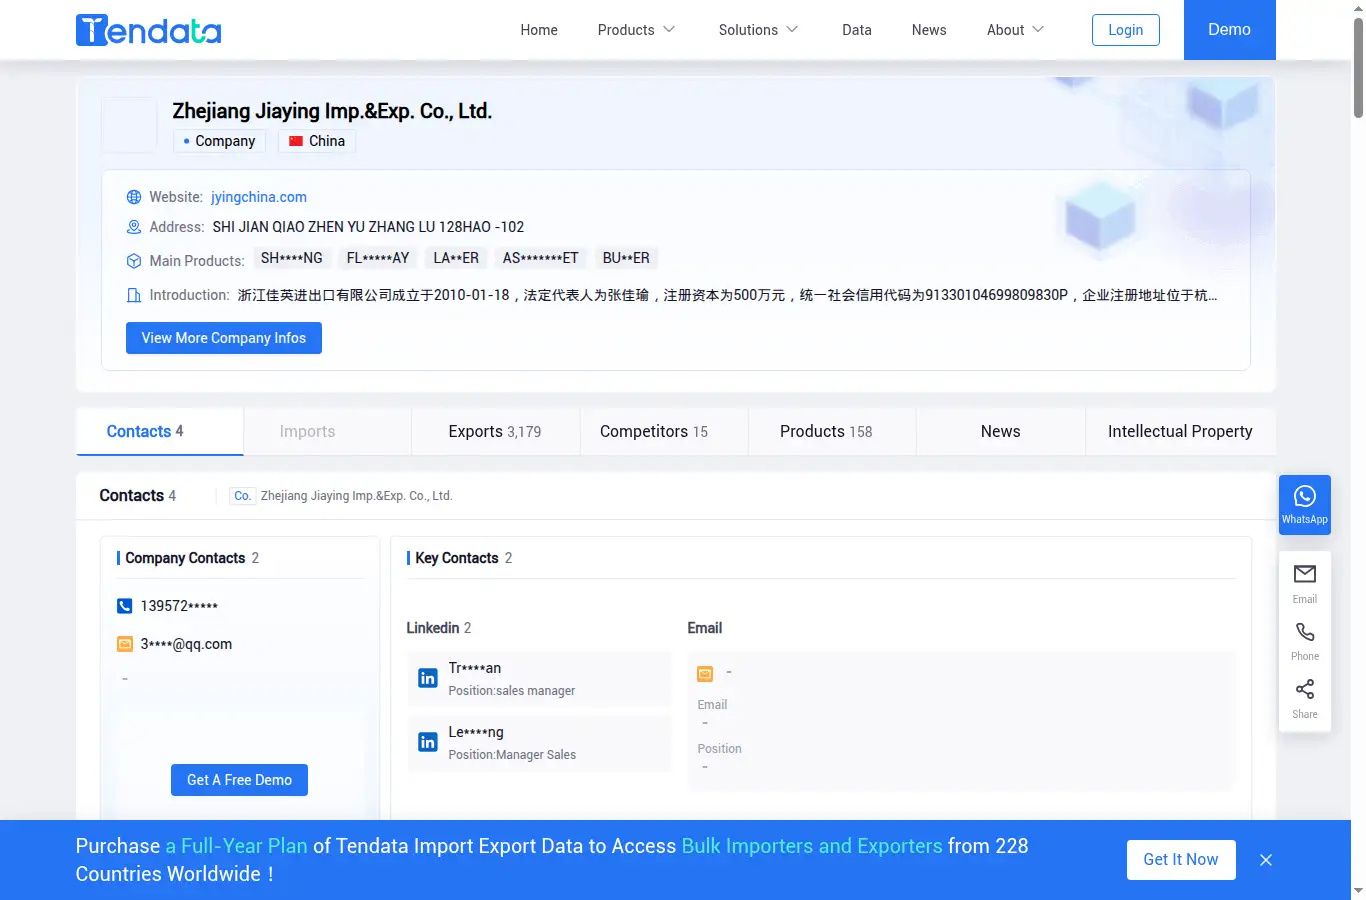Click the mail icon beside 3****@qq.com
The width and height of the screenshot is (1366, 900).
click(125, 644)
